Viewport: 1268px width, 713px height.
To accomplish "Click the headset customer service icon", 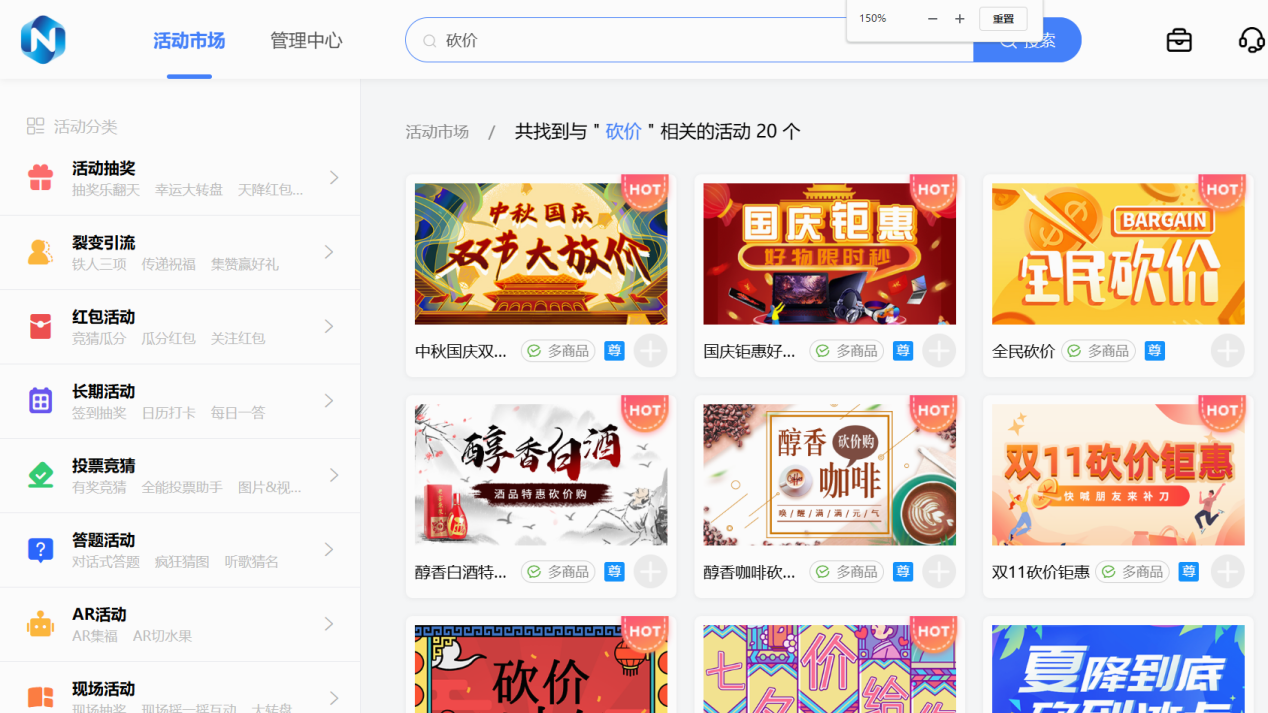I will coord(1251,40).
